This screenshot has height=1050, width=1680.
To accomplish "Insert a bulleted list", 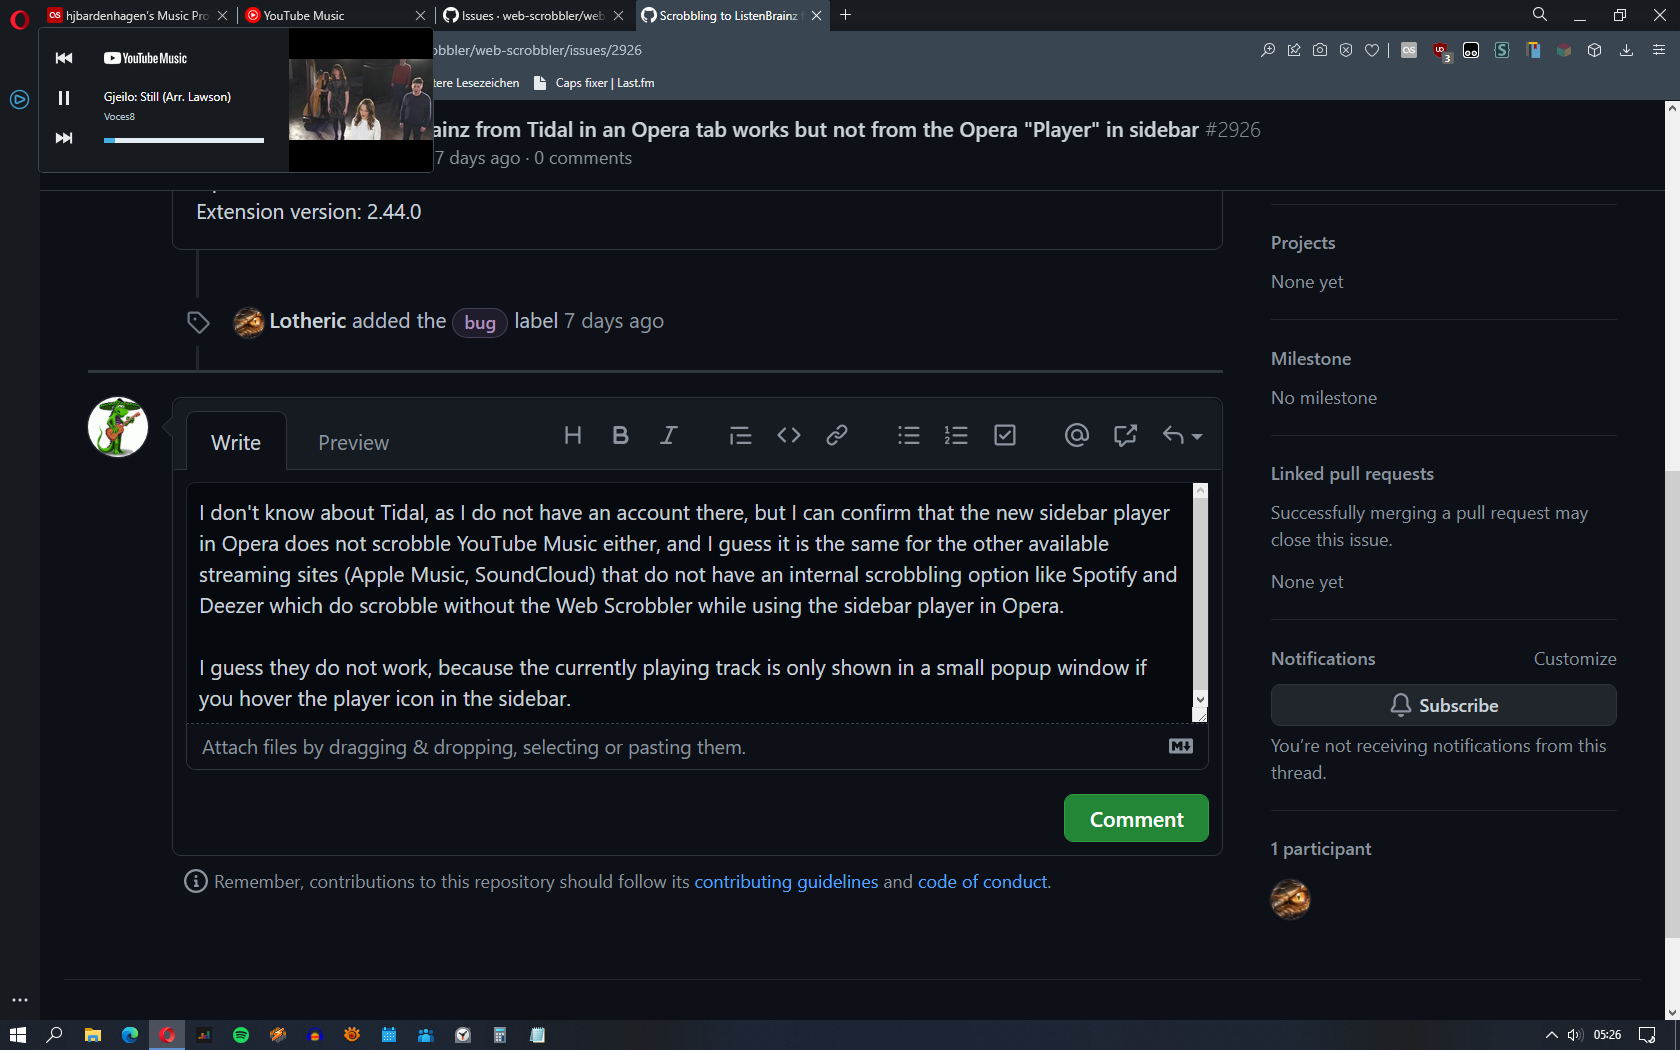I will coord(908,435).
